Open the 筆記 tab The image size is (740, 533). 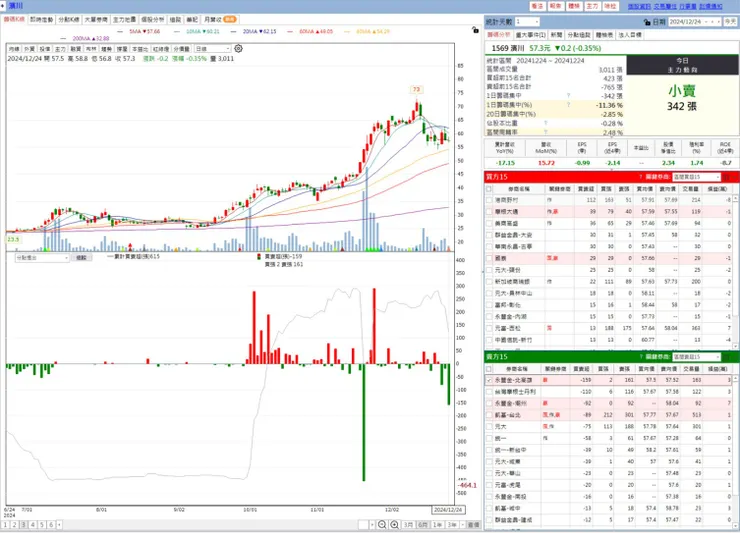(192, 19)
